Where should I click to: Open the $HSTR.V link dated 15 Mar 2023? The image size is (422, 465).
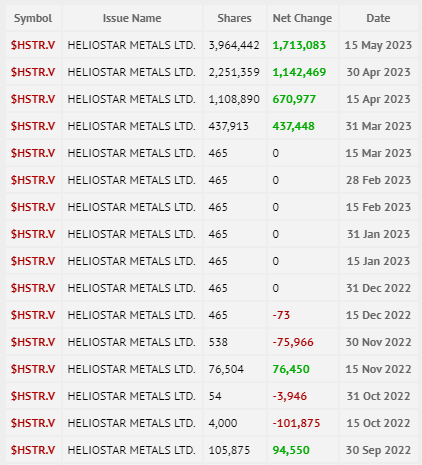coord(33,153)
